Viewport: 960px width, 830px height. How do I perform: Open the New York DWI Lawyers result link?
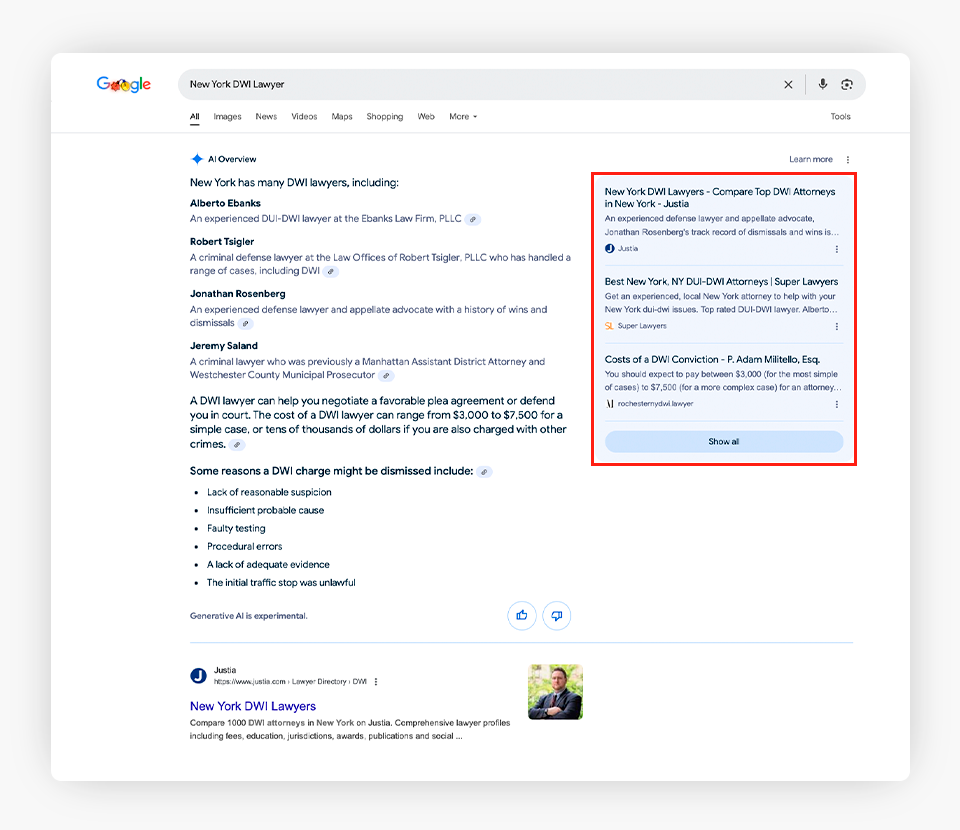coord(253,706)
